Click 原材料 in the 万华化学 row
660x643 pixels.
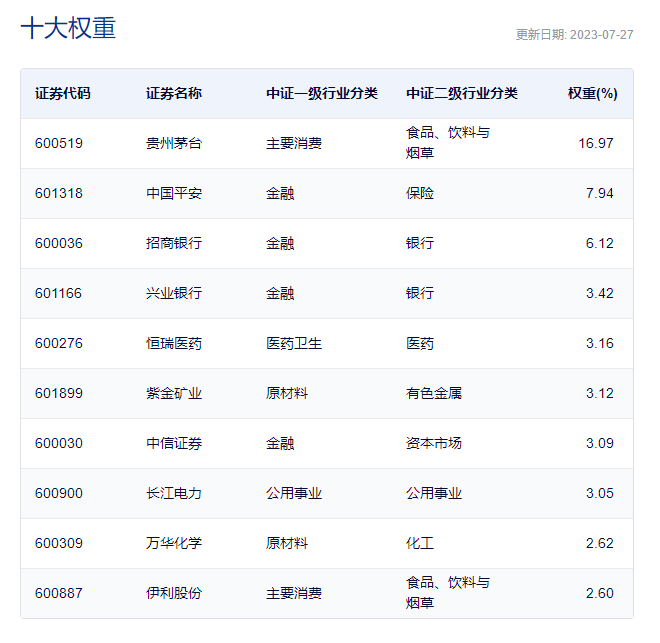pyautogui.click(x=287, y=544)
